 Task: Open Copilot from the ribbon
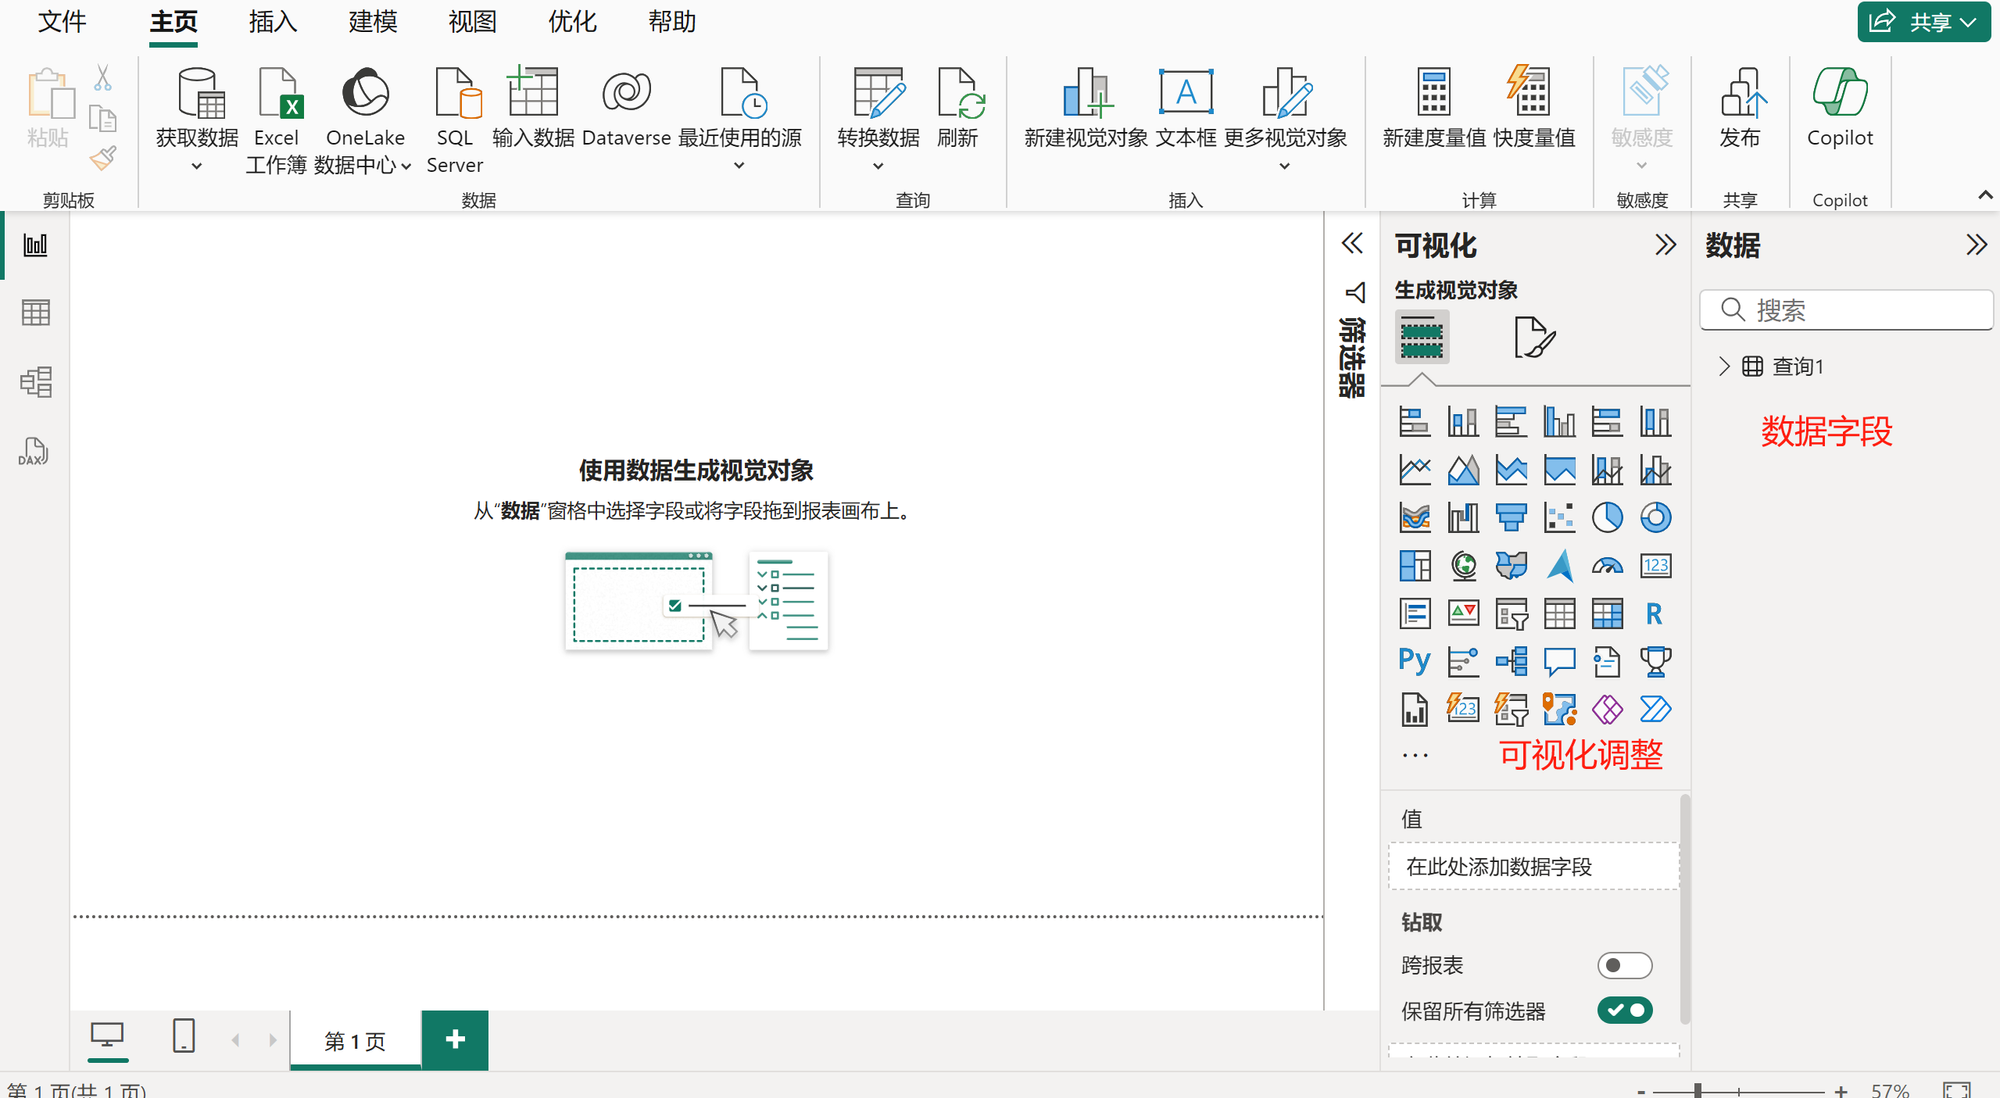[x=1840, y=108]
